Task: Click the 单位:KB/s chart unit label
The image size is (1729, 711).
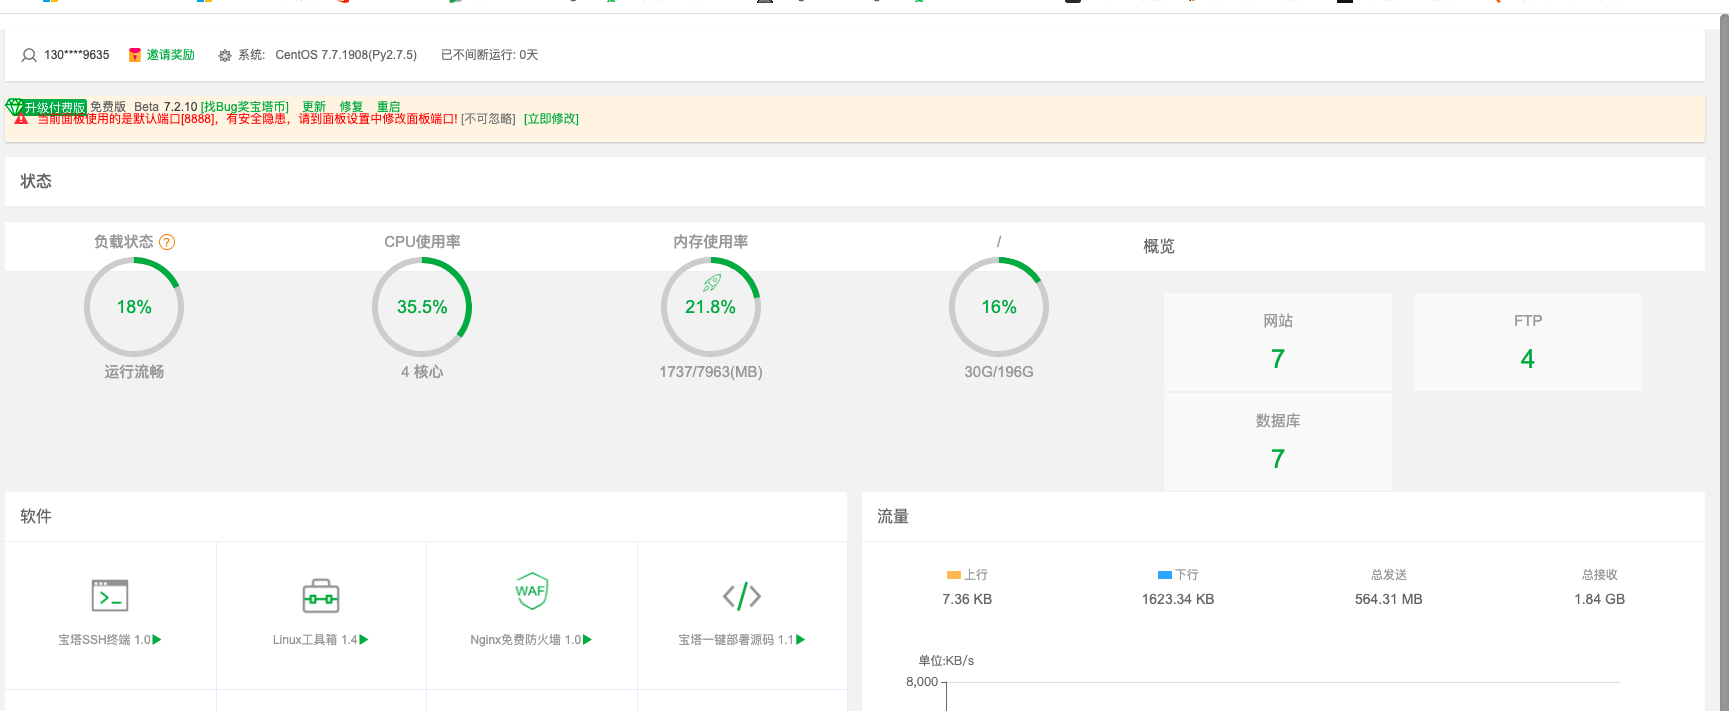Action: [946, 661]
